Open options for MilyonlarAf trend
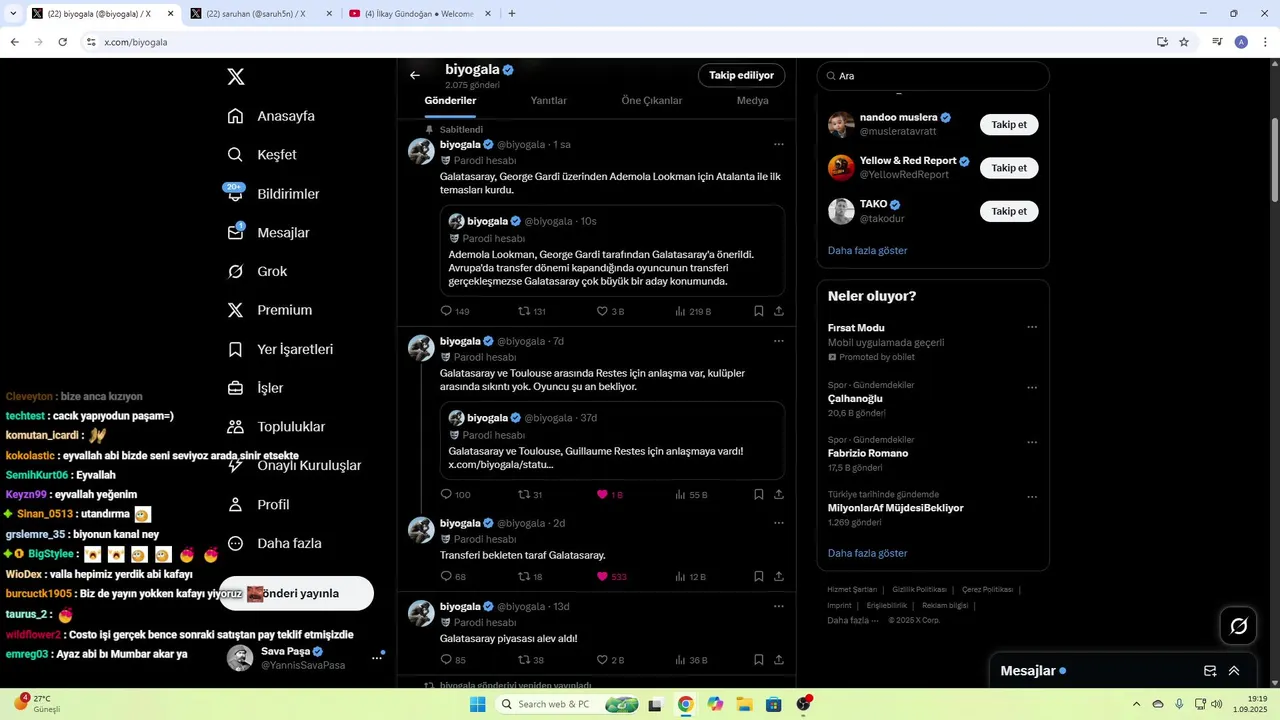The height and width of the screenshot is (720, 1280). (x=1032, y=496)
